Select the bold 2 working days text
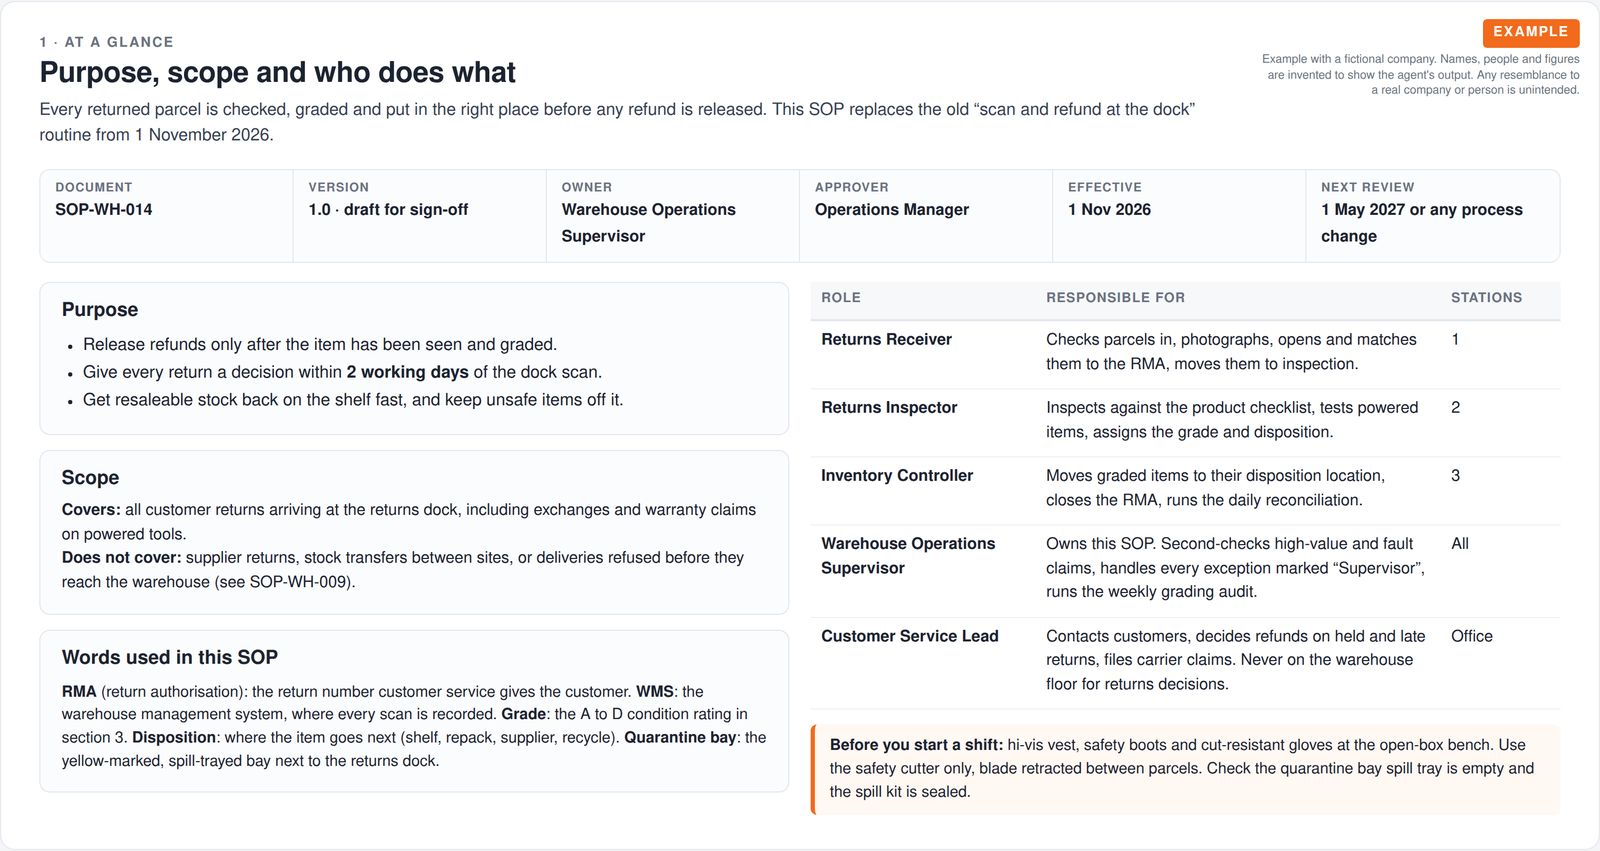 407,372
